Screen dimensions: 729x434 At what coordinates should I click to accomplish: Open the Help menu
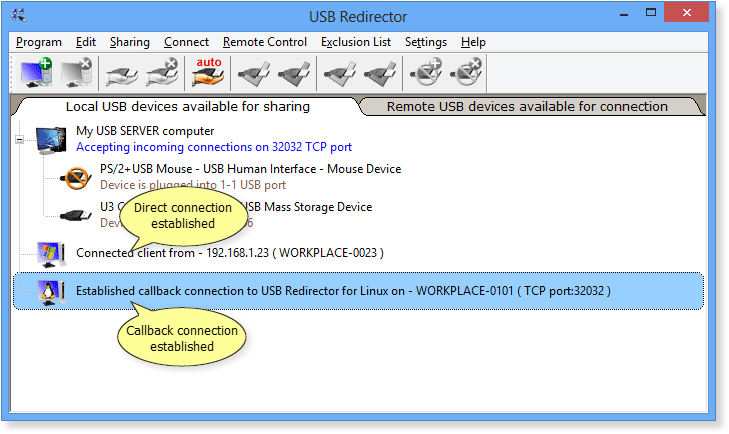pyautogui.click(x=473, y=42)
